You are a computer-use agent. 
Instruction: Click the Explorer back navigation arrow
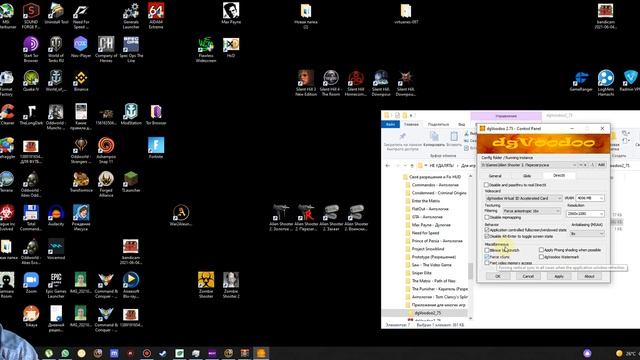pyautogui.click(x=388, y=166)
